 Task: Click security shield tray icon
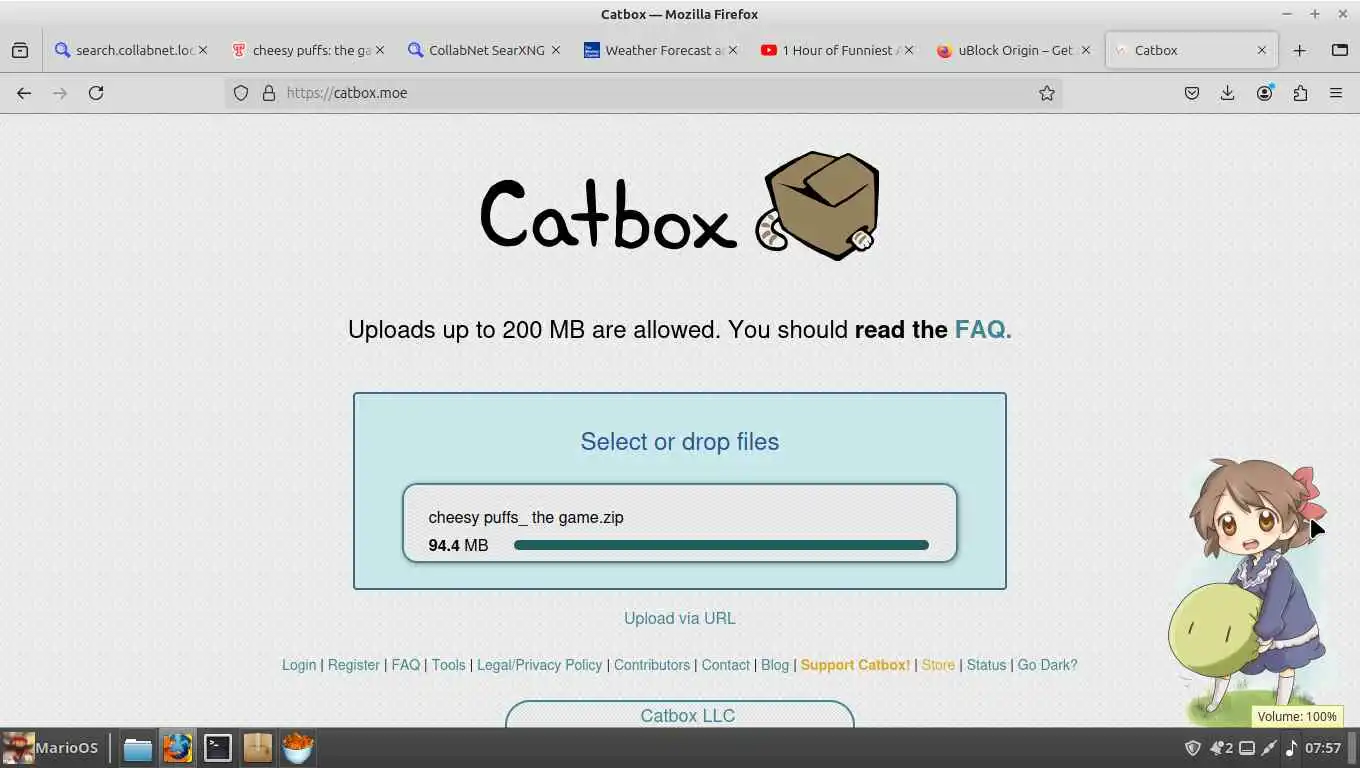click(x=1192, y=748)
